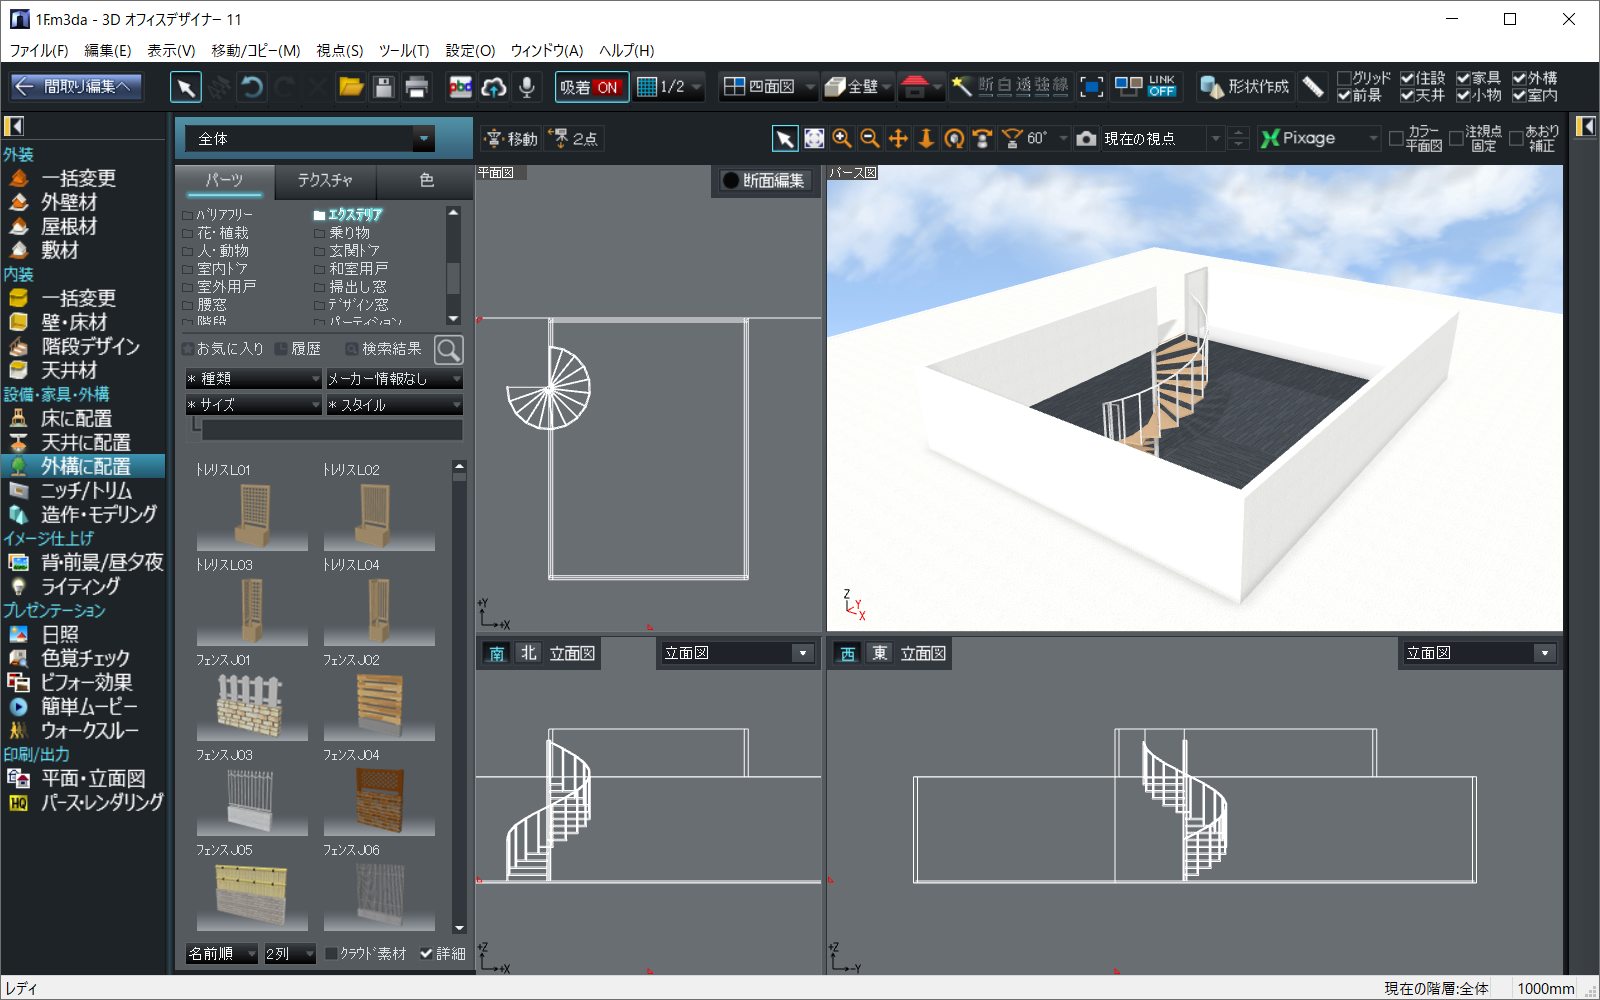Viewport: 1600px width, 1000px height.
Task: Click the parts search magnifier icon
Action: coord(449,349)
